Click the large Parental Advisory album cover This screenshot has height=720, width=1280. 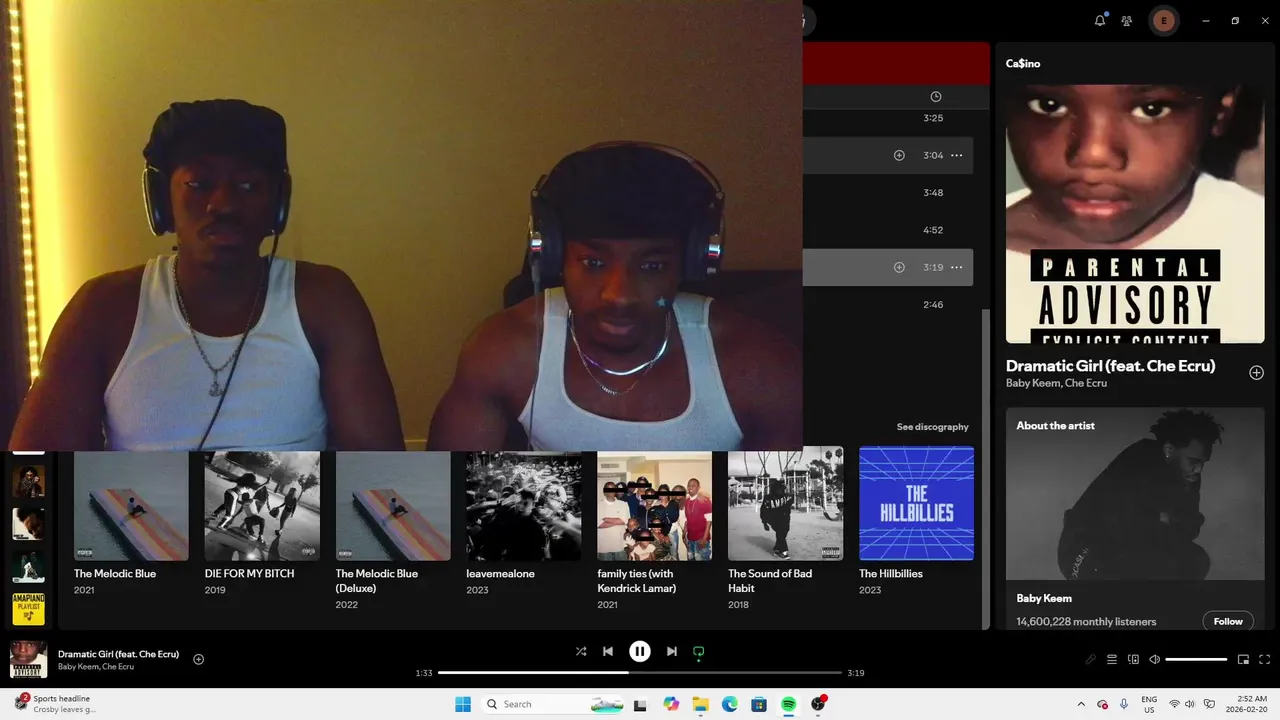click(x=1135, y=214)
